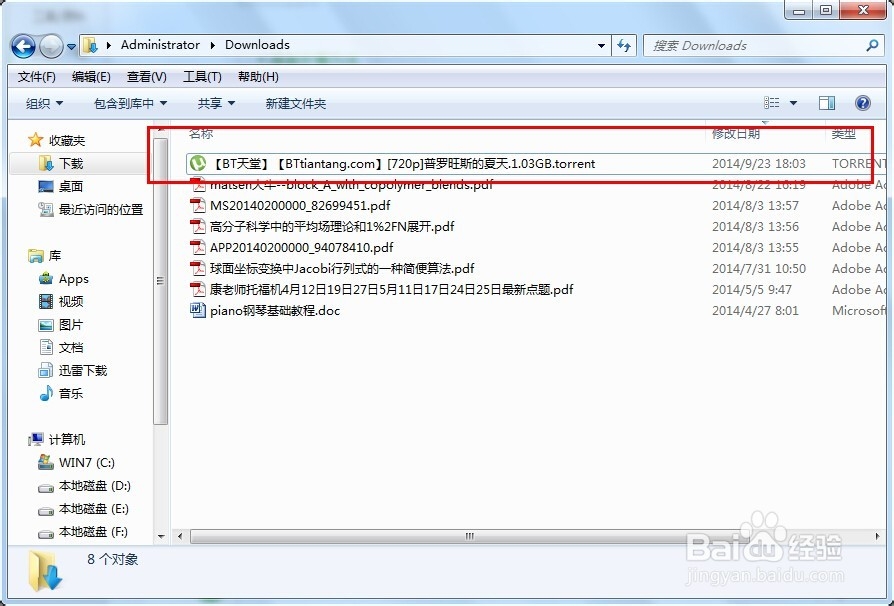Screen dimensions: 894x606
Task: Select 高分子科学中的平均场理论和1%2FN展开.pdf
Action: pyautogui.click(x=332, y=226)
